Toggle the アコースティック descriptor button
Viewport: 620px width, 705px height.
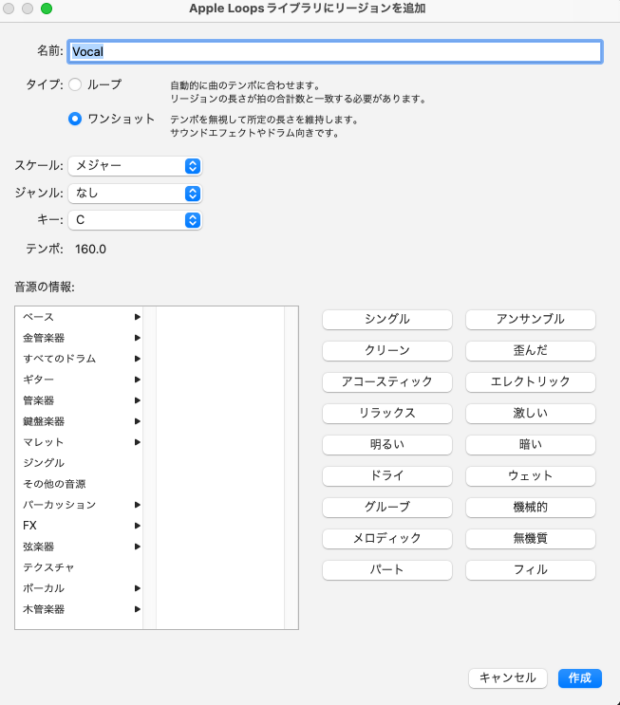[x=387, y=382]
